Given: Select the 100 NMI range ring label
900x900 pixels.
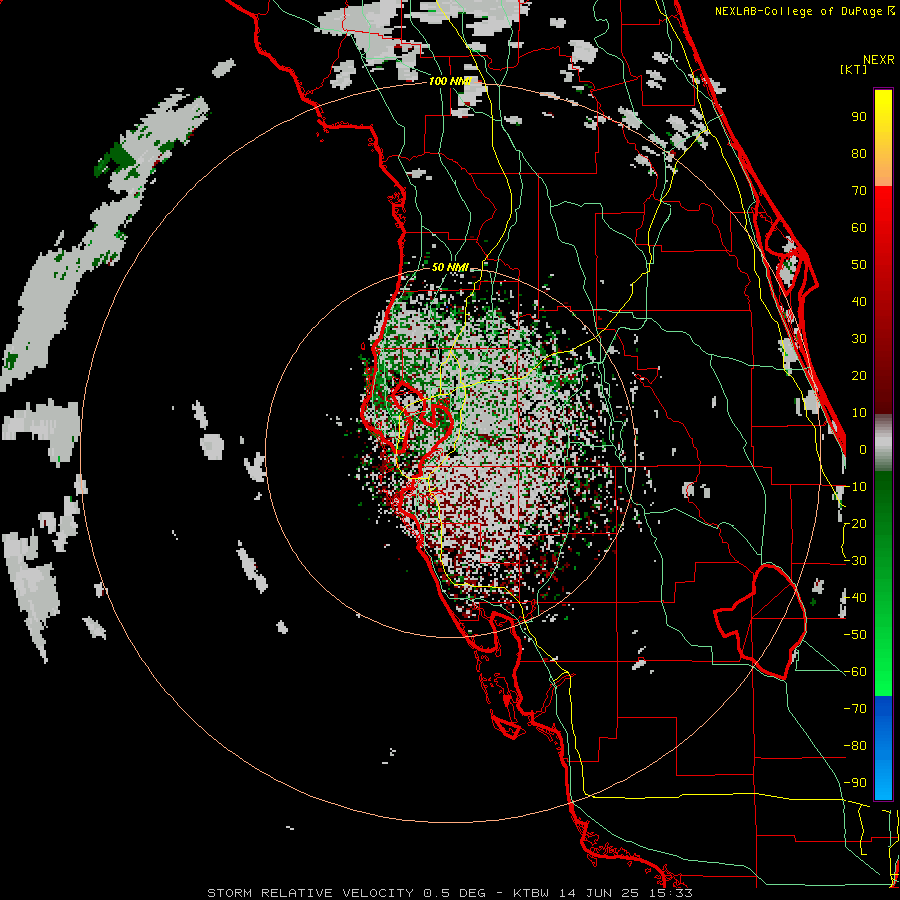Looking at the screenshot, I should tap(449, 81).
